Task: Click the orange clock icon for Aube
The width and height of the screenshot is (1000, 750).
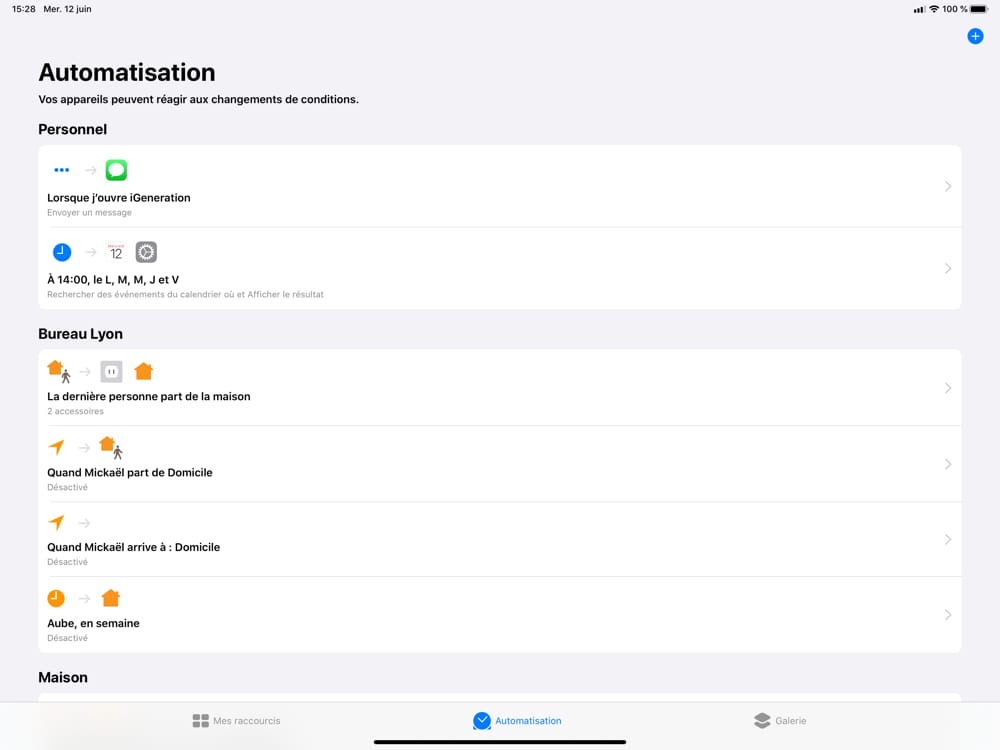Action: coord(56,599)
